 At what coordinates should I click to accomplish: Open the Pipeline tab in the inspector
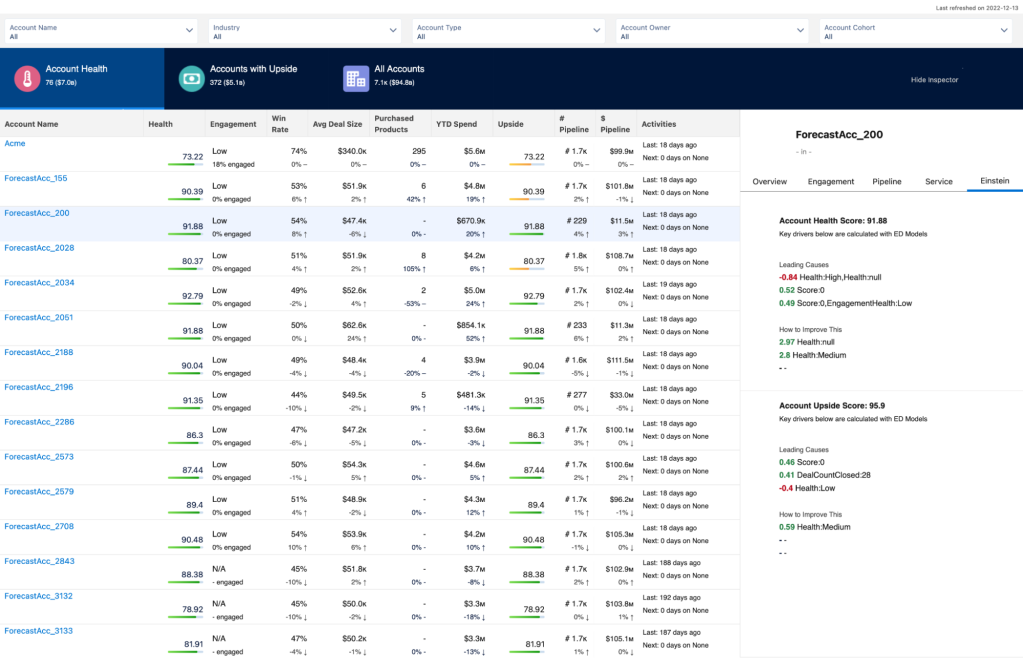889,182
